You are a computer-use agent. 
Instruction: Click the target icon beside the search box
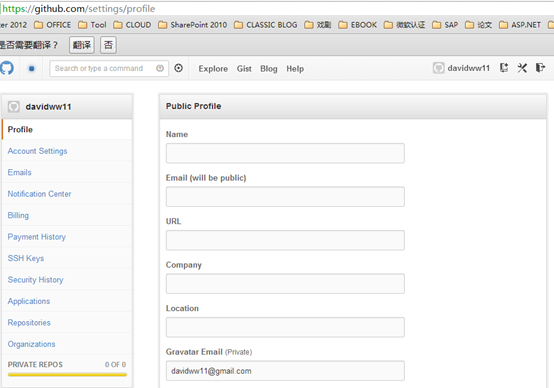pos(179,68)
